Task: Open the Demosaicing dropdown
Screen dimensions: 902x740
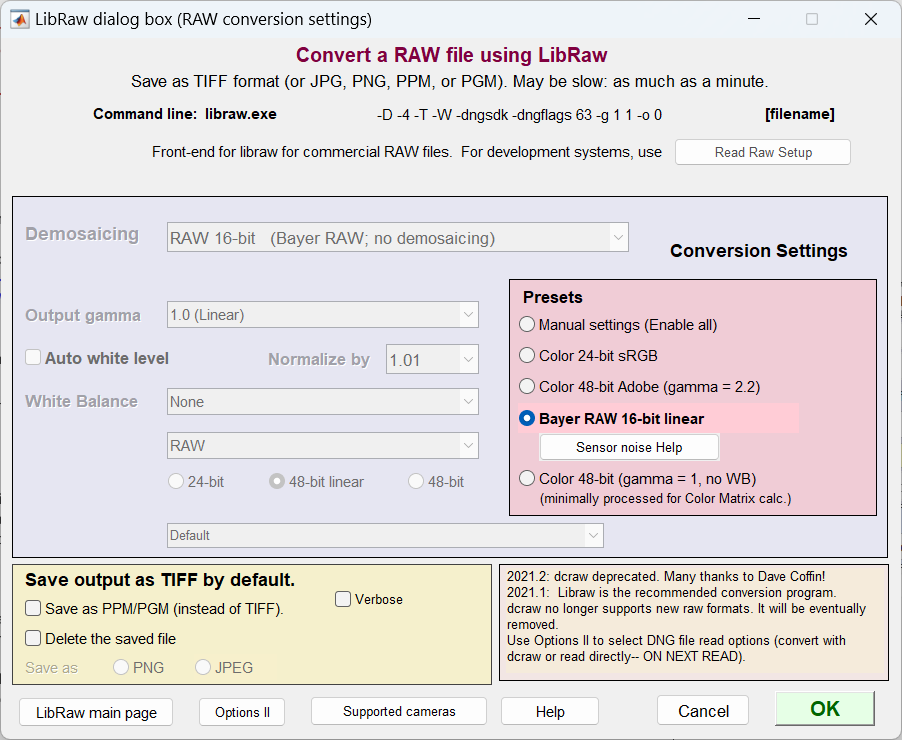Action: click(398, 238)
